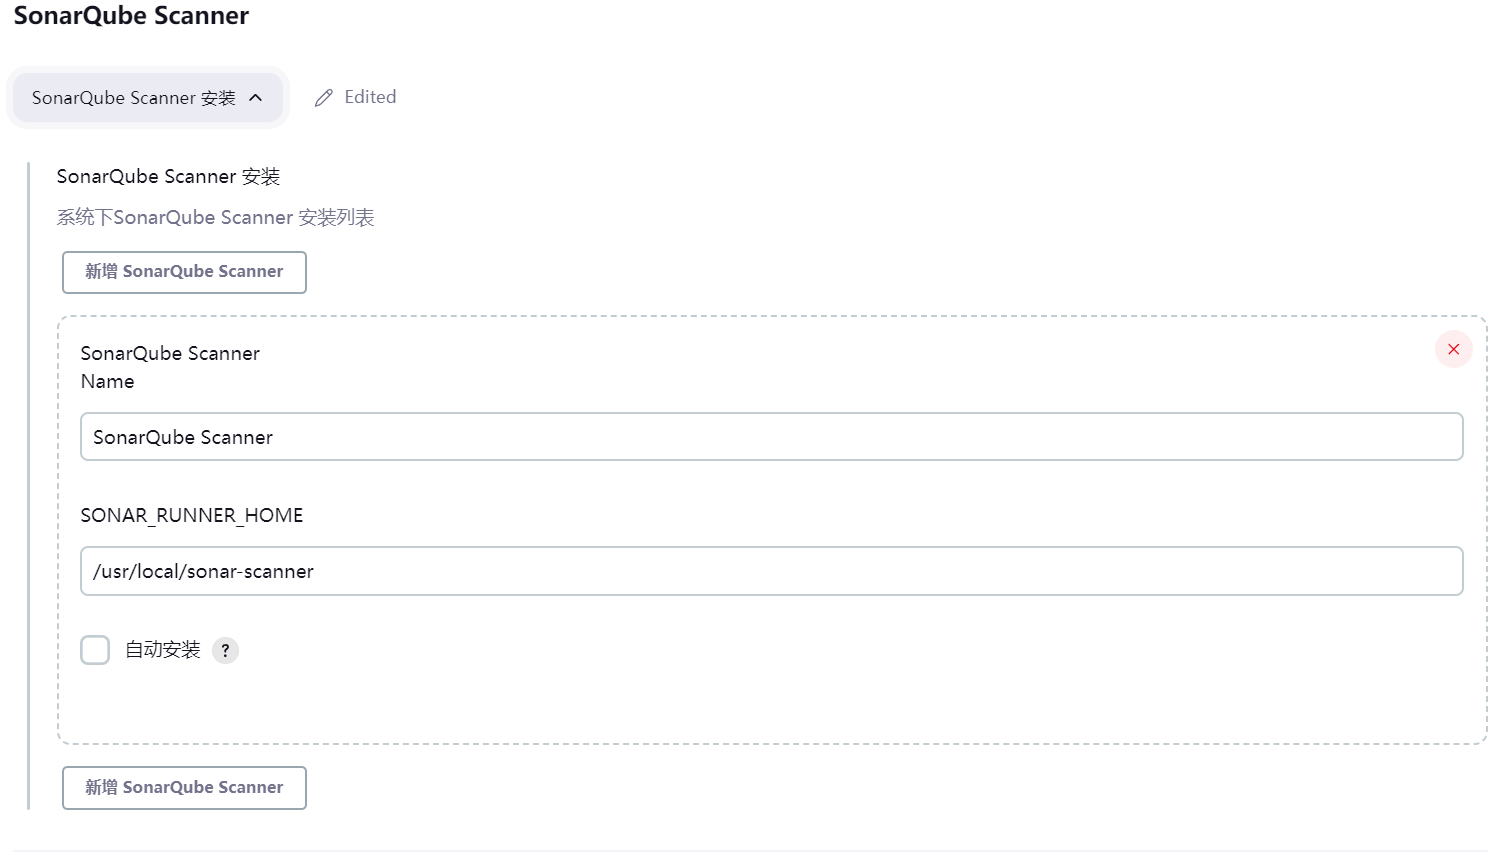The image size is (1501, 861).
Task: Enable the 自动安装 checkbox
Action: click(95, 650)
